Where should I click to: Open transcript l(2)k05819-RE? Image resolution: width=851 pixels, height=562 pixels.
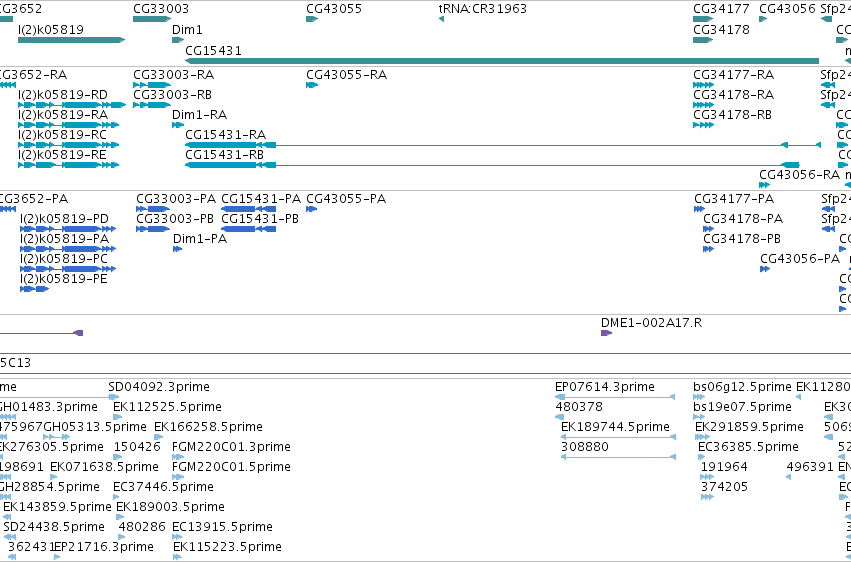pyautogui.click(x=62, y=155)
